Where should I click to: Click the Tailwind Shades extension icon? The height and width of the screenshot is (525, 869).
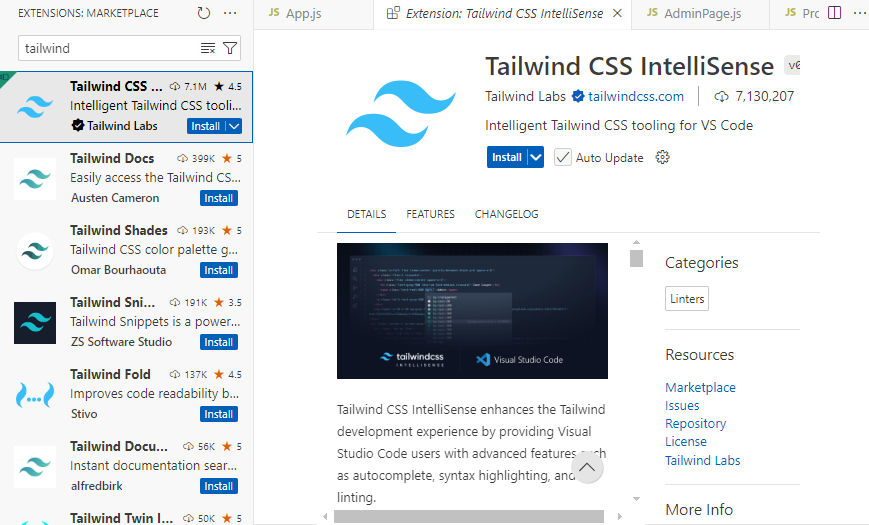point(35,251)
